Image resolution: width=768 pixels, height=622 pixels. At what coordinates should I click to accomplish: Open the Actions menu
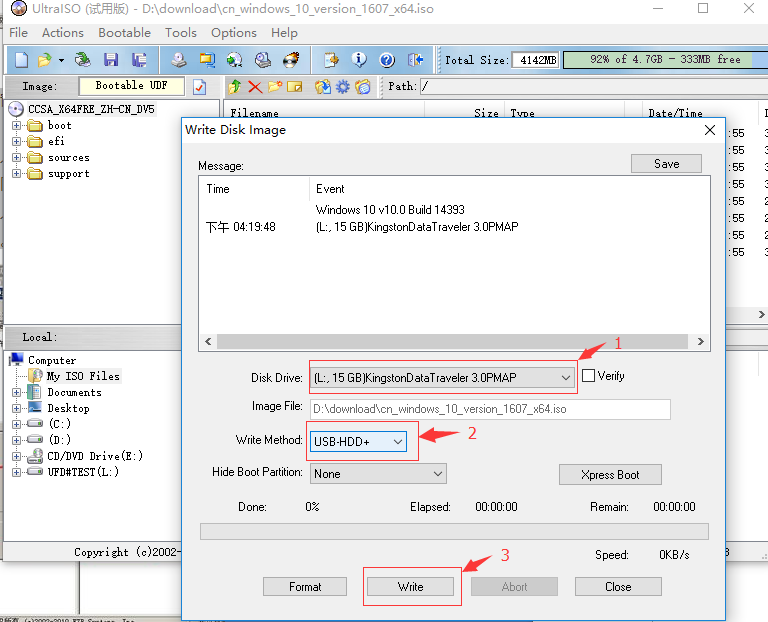point(63,33)
